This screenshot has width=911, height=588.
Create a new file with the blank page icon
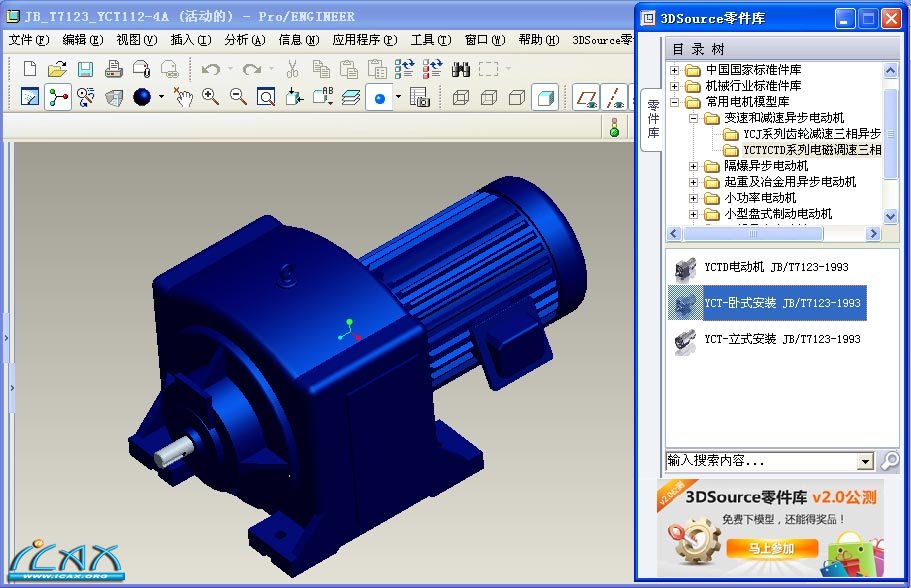(x=30, y=69)
